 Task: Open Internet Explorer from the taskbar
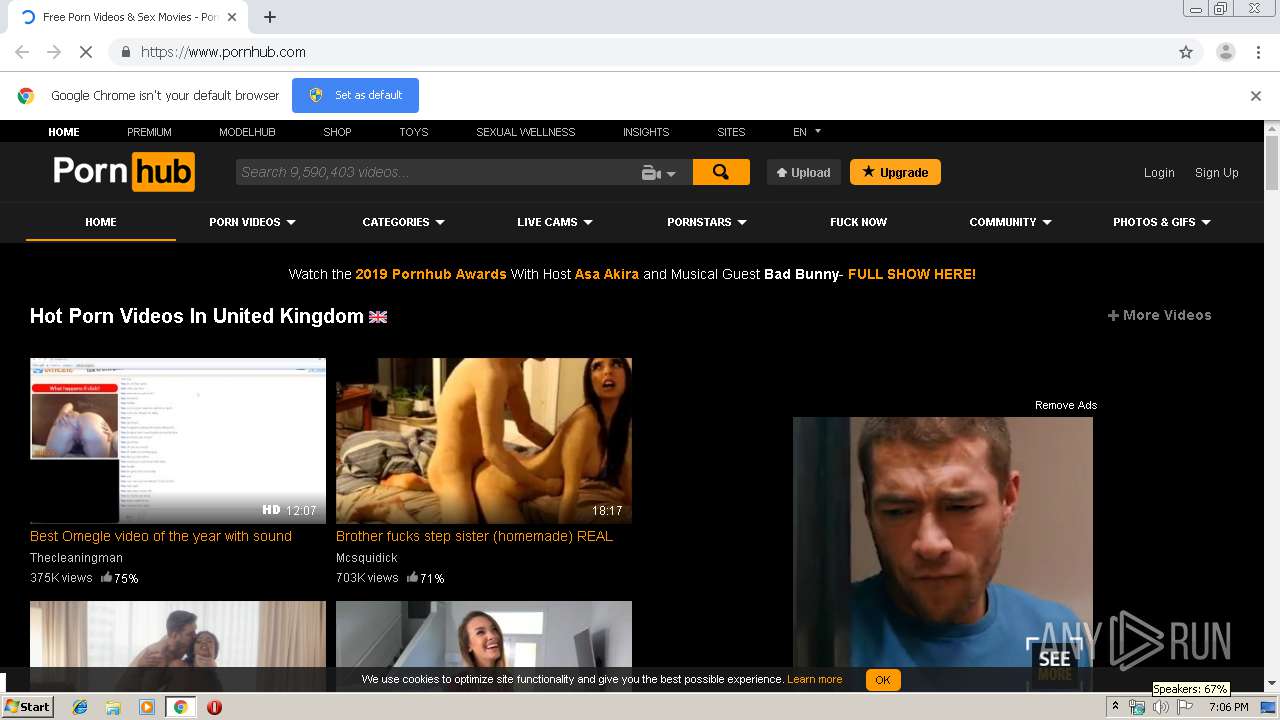(80, 707)
